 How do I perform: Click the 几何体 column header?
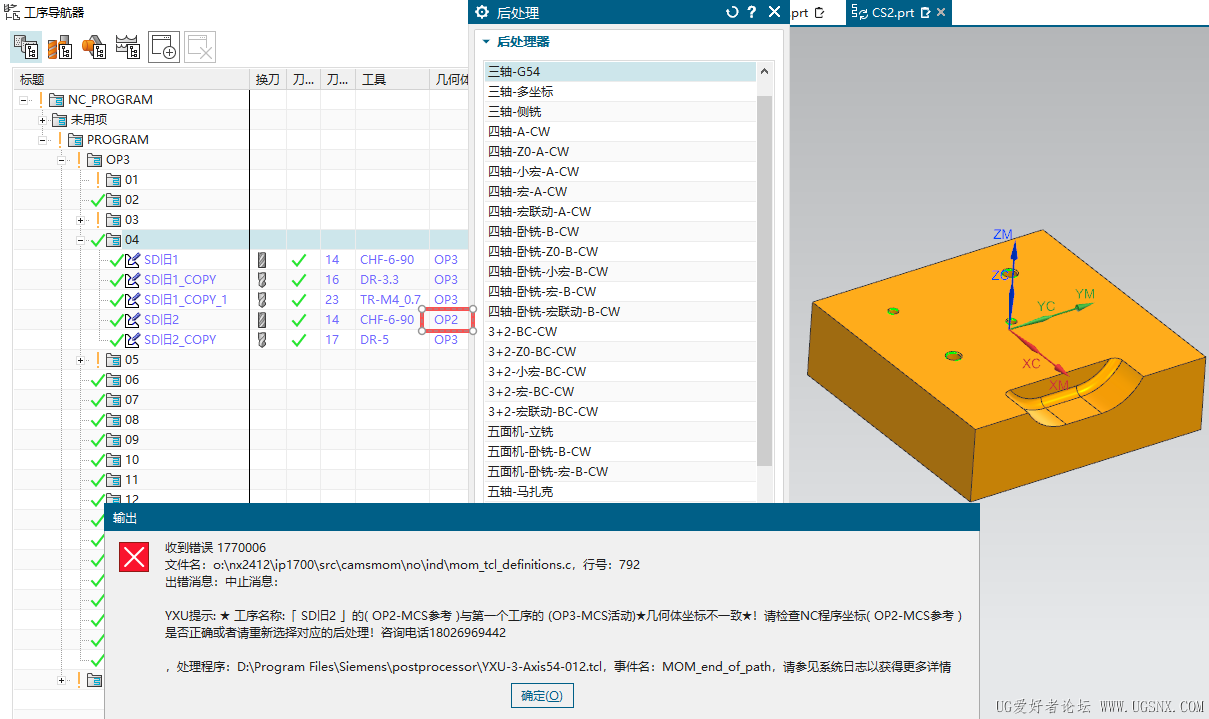click(x=451, y=79)
